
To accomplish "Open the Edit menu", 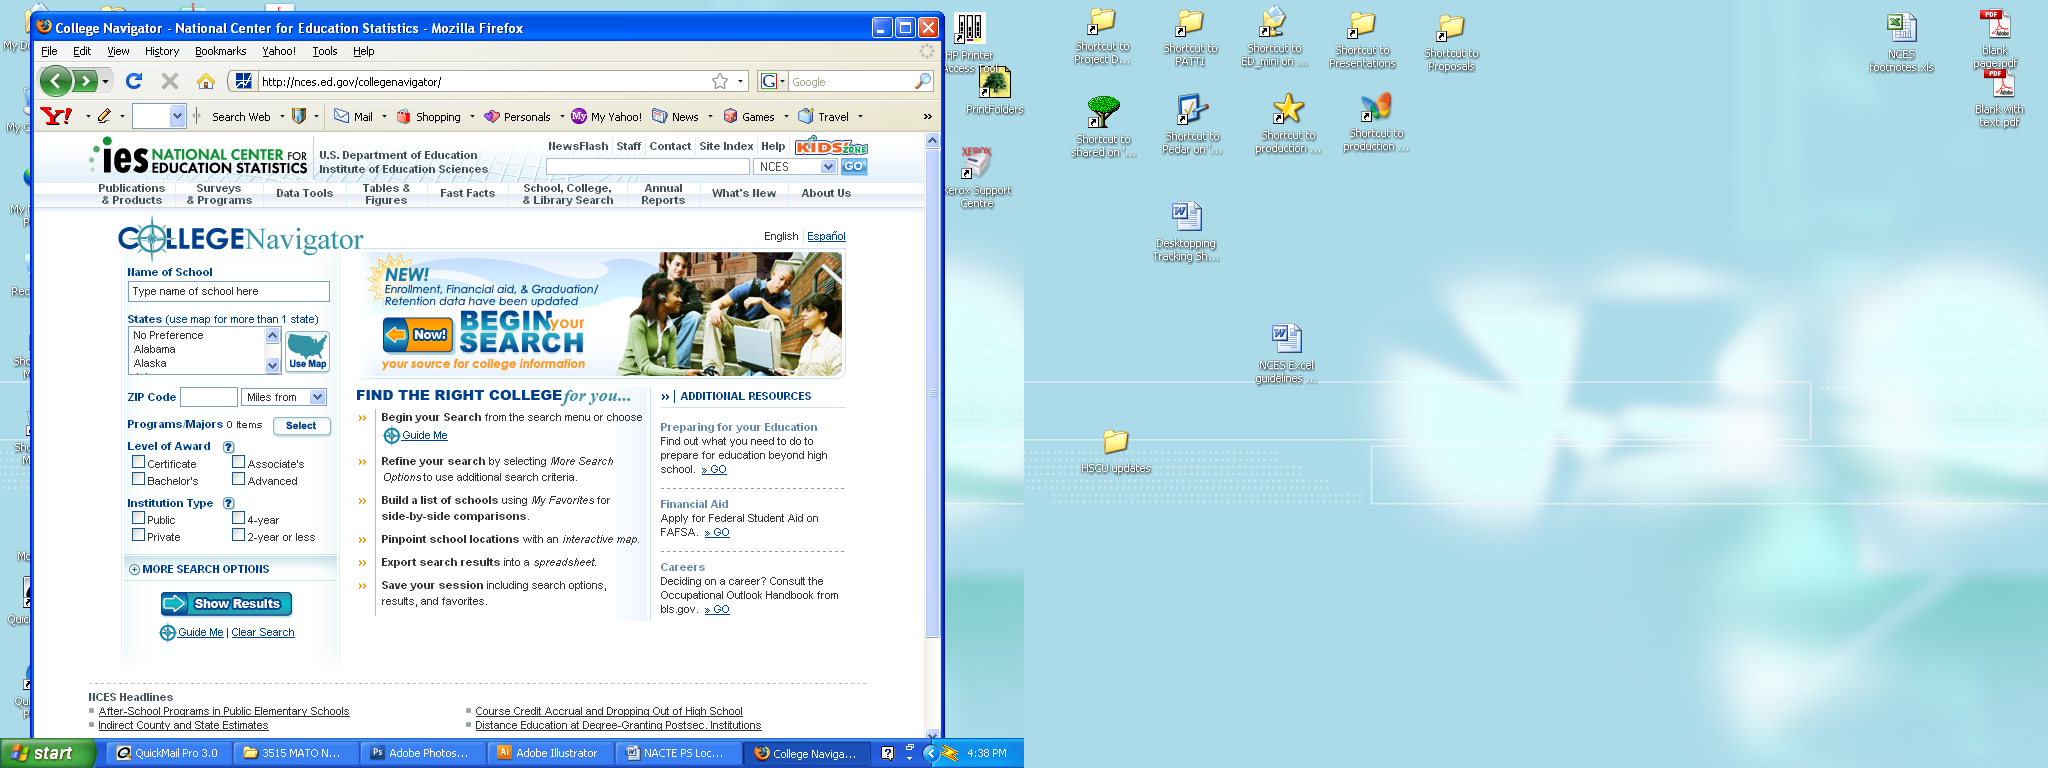I will [82, 51].
